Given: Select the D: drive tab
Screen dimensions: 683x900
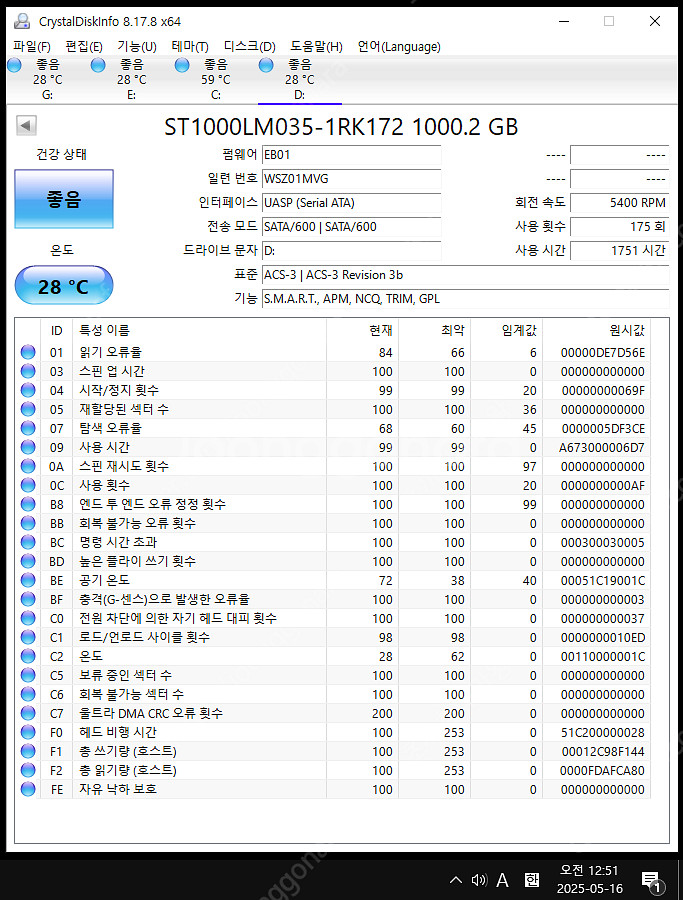Looking at the screenshot, I should pos(300,79).
